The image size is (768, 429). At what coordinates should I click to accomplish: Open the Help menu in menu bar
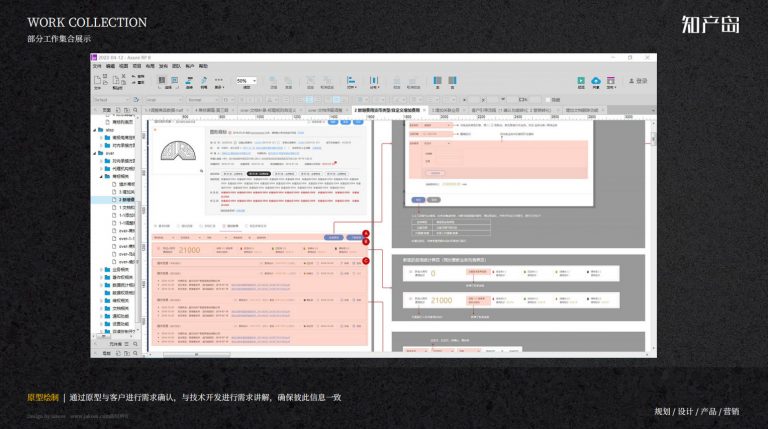(x=203, y=66)
